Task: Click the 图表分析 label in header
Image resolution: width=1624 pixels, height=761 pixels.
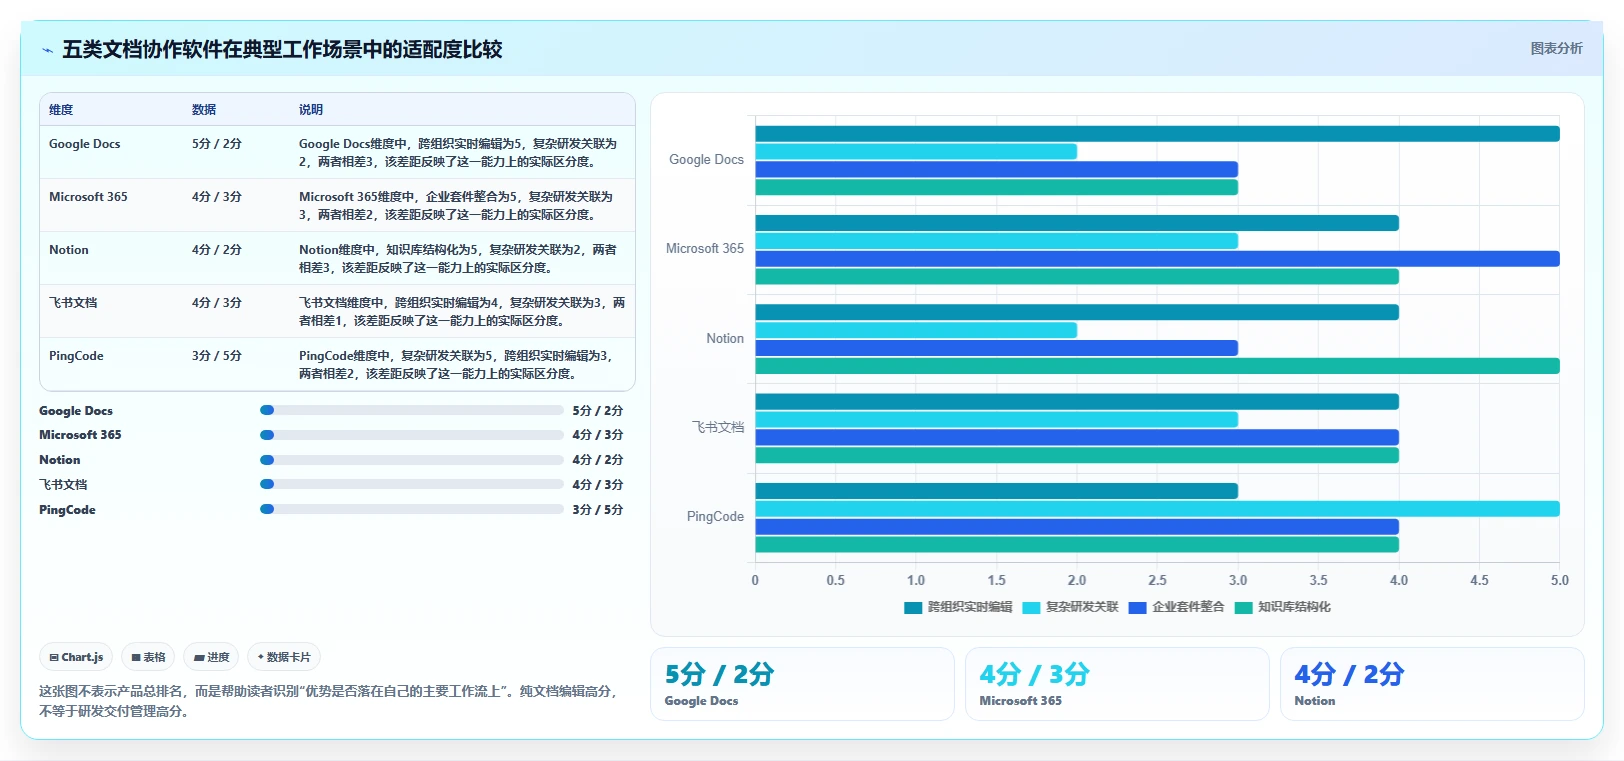Action: (x=1556, y=48)
